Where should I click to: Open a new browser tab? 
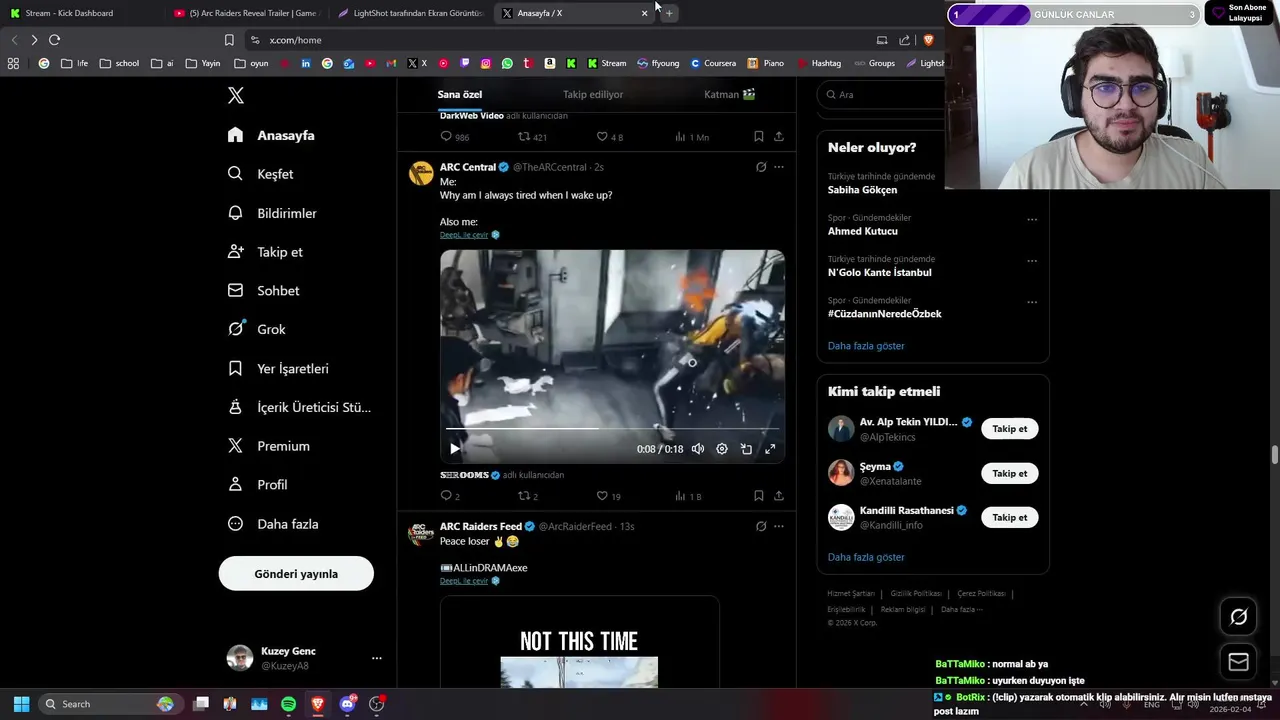tap(669, 13)
